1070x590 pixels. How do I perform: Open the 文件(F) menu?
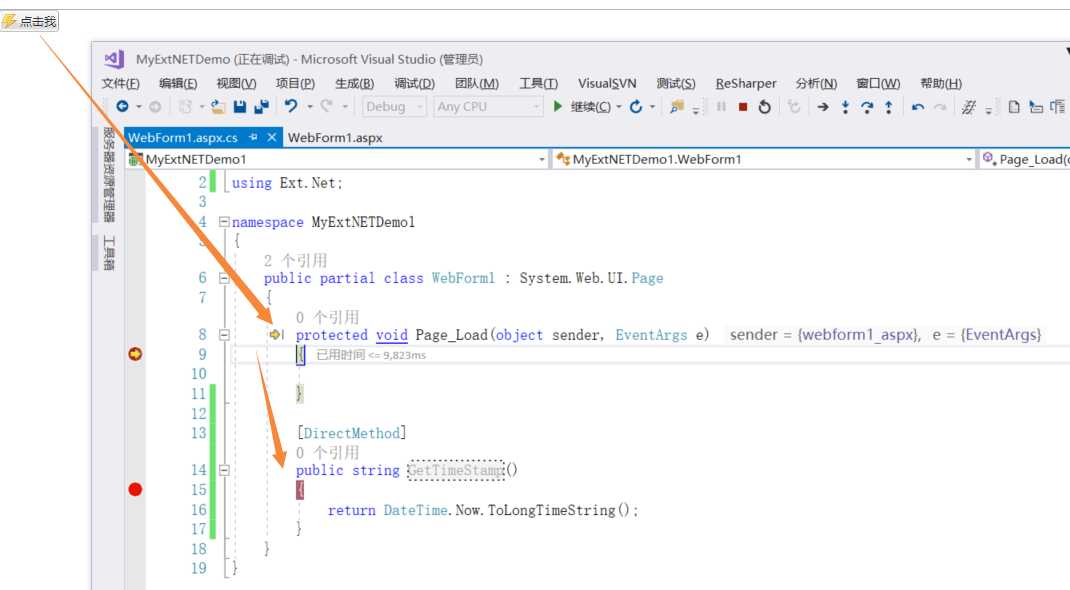pos(121,83)
